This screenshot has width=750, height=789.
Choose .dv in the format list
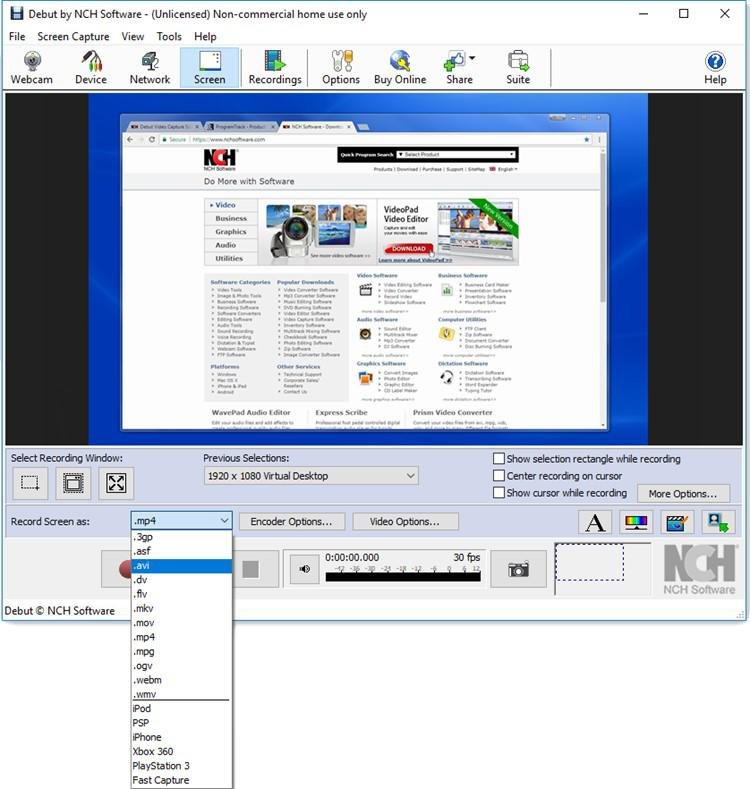pos(181,580)
